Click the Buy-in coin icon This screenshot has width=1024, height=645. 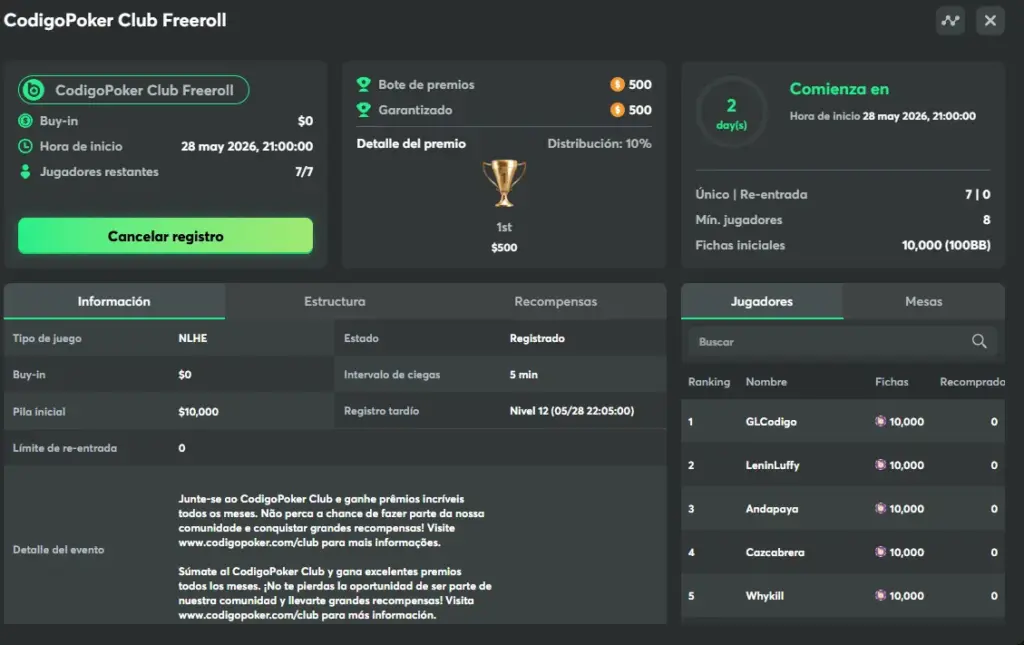point(25,121)
